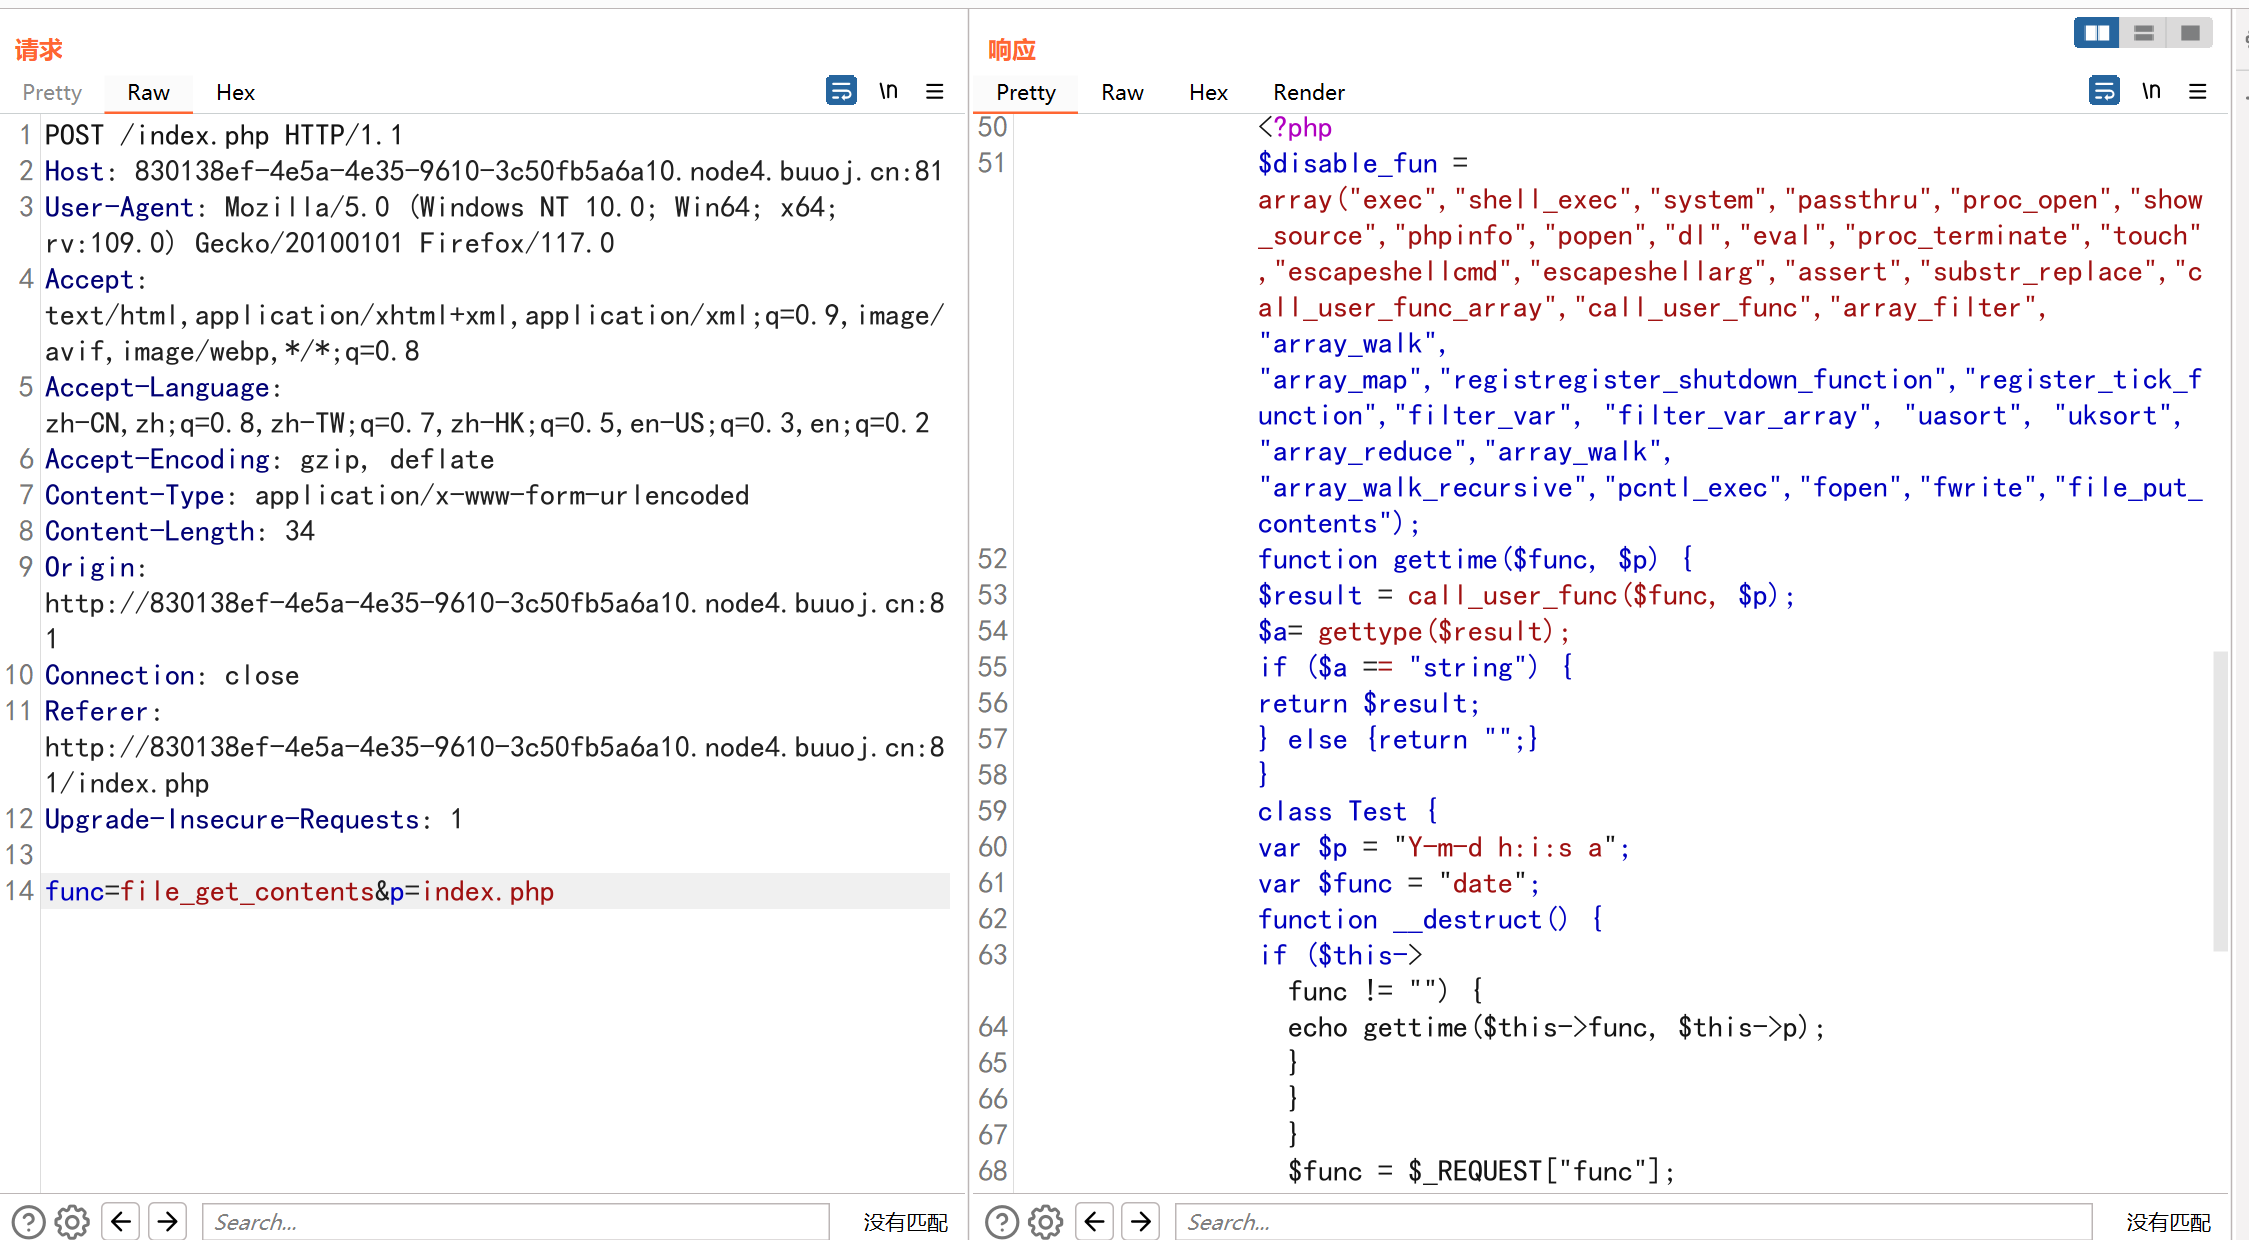Image resolution: width=2249 pixels, height=1240 pixels.
Task: Click the 'Connection: close' header line
Action: [x=172, y=675]
